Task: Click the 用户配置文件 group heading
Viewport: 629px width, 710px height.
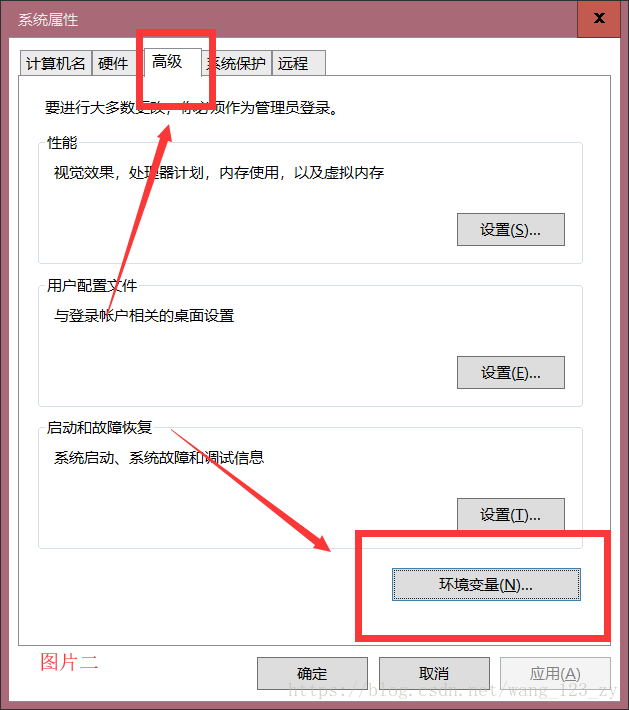Action: click(x=92, y=285)
